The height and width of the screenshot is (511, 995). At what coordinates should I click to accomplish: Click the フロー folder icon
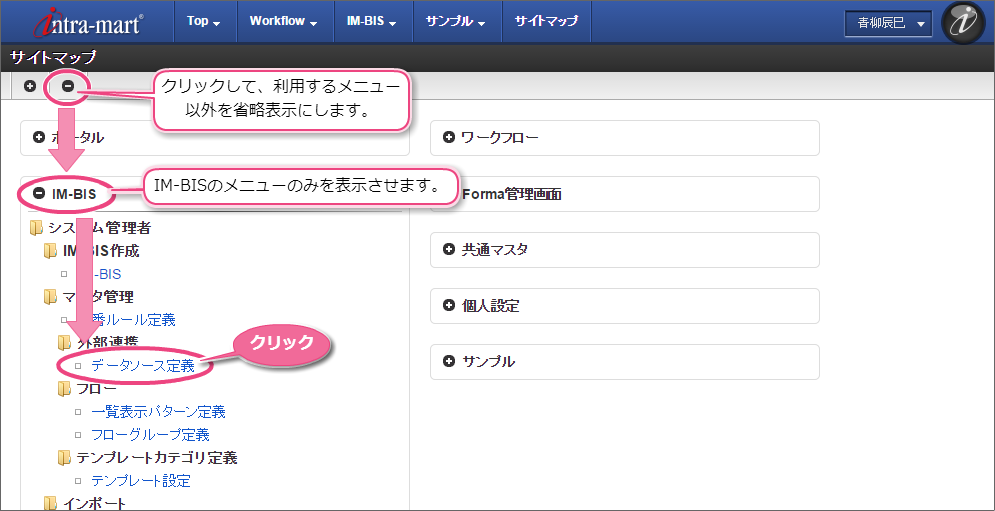click(64, 388)
